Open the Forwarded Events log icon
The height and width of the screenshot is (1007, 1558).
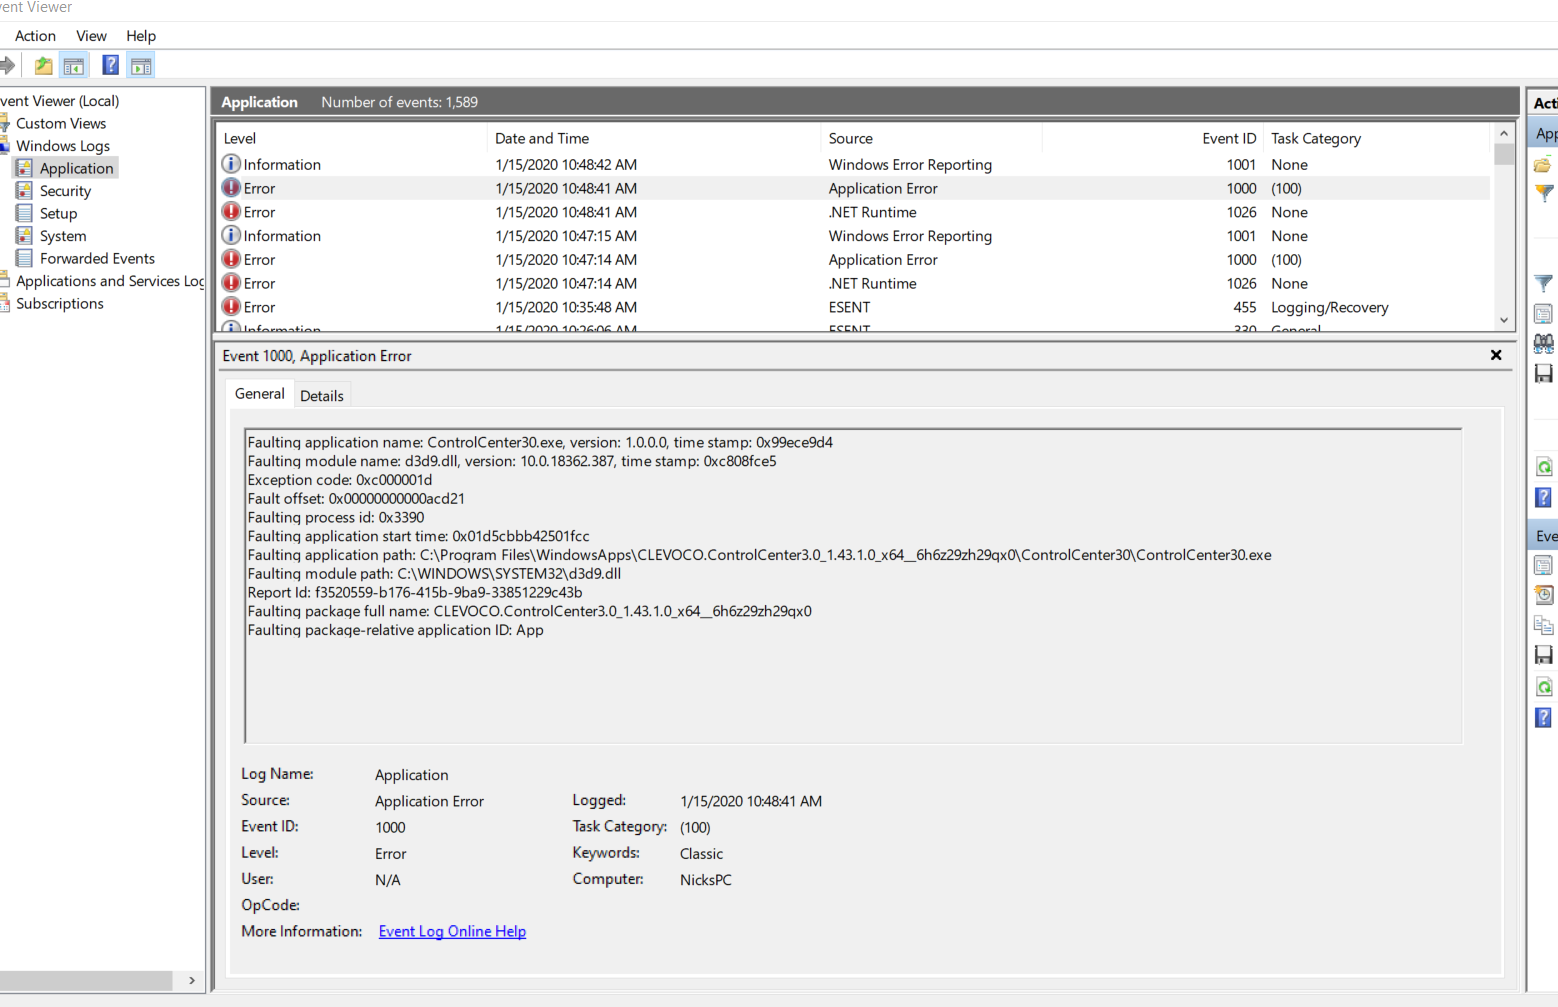pyautogui.click(x=24, y=259)
